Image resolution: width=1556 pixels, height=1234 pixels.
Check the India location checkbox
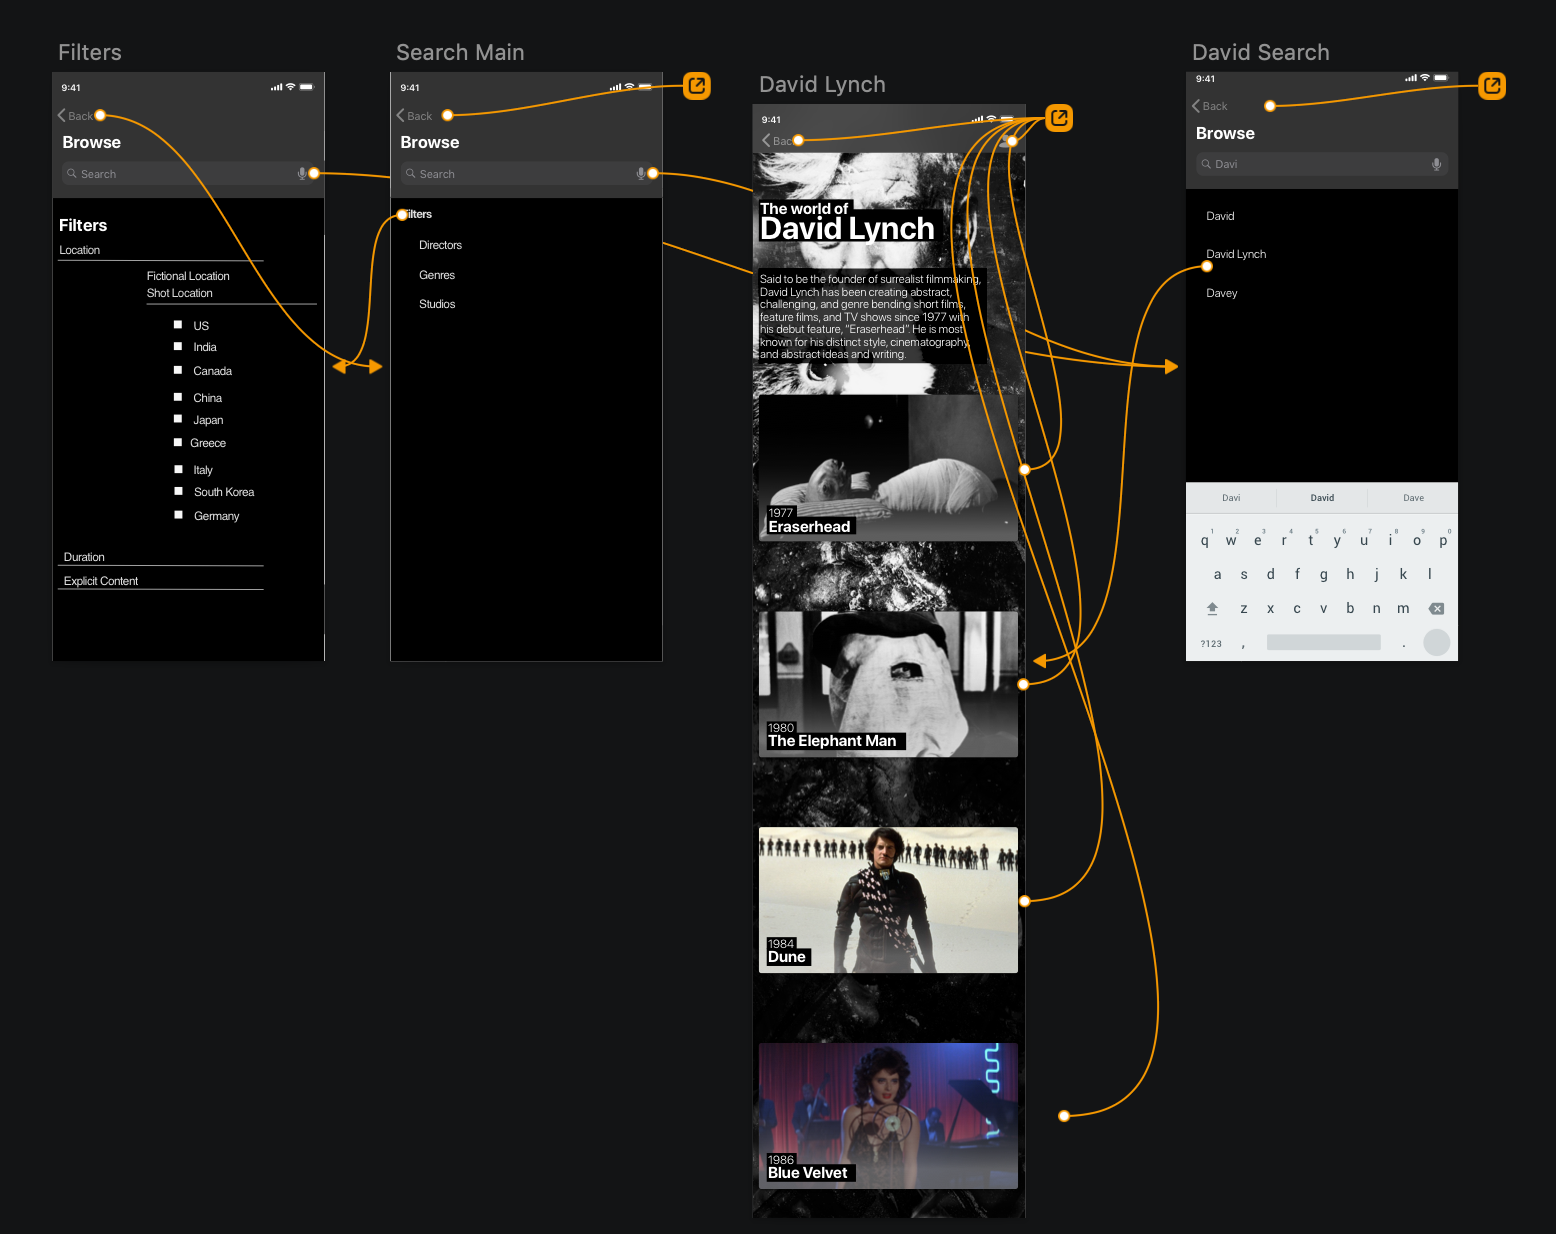click(x=178, y=346)
